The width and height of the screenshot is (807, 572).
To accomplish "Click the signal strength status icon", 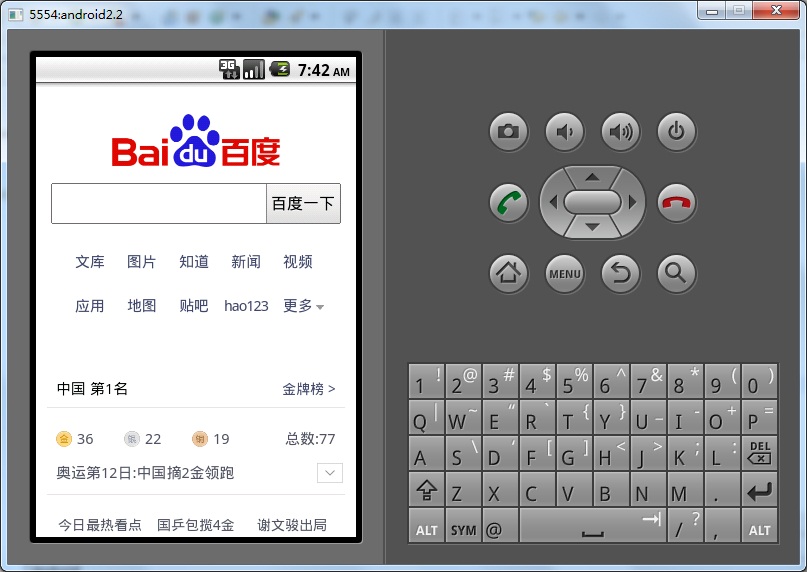I will (x=254, y=69).
